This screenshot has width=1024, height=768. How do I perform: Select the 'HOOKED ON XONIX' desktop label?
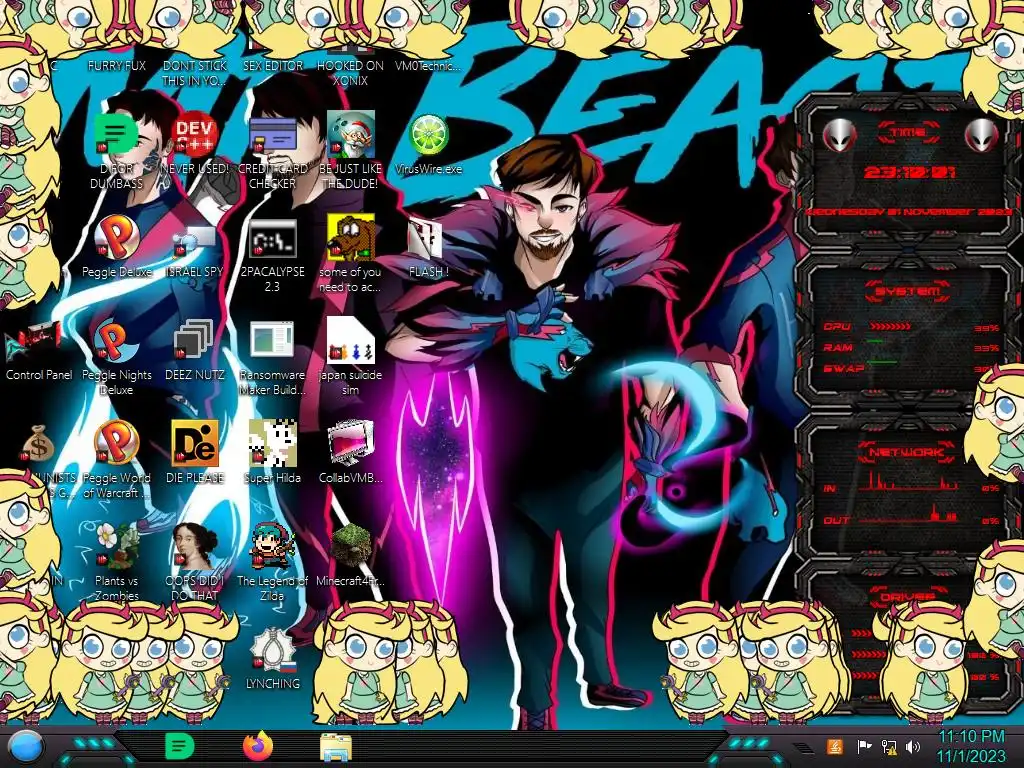(x=350, y=73)
